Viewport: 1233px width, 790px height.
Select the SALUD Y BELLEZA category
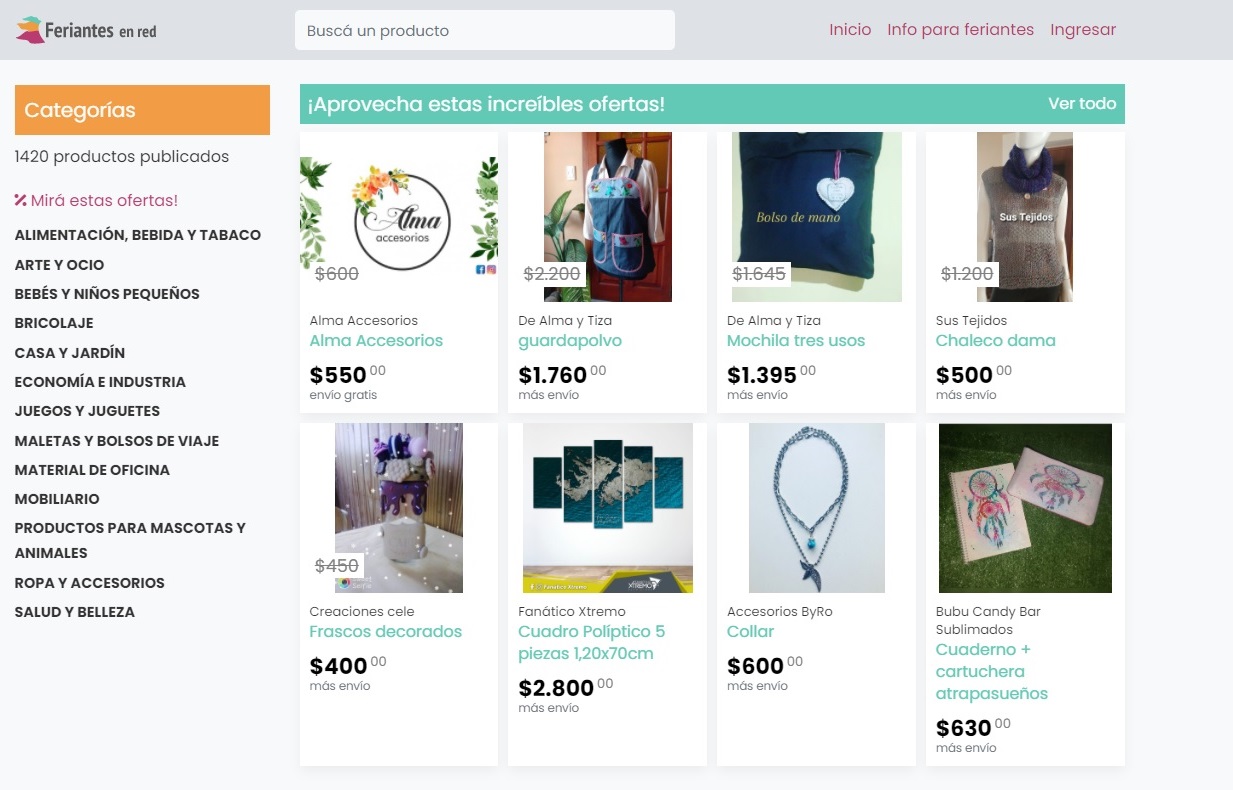[x=75, y=612]
